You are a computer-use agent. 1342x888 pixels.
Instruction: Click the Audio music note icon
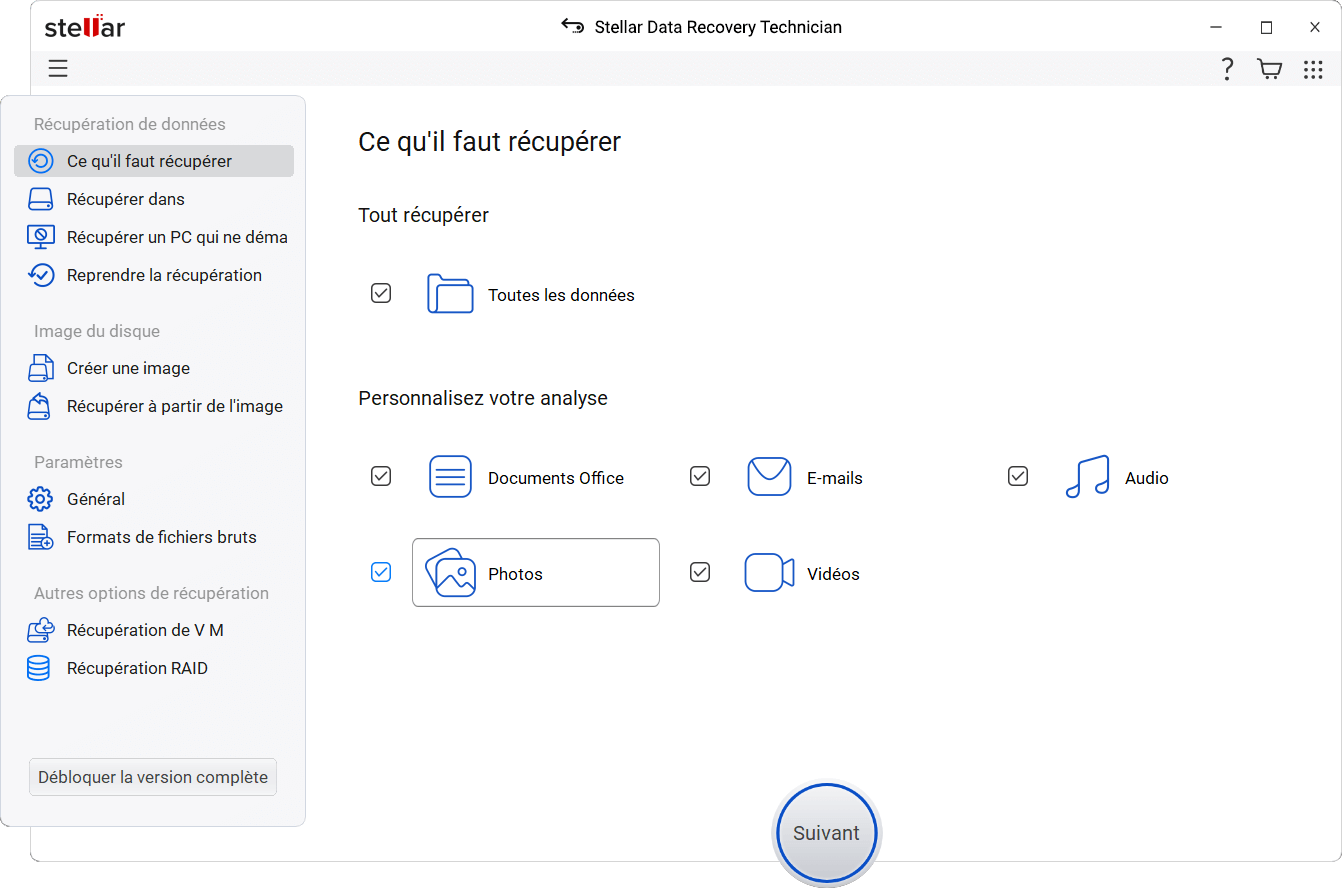point(1087,477)
